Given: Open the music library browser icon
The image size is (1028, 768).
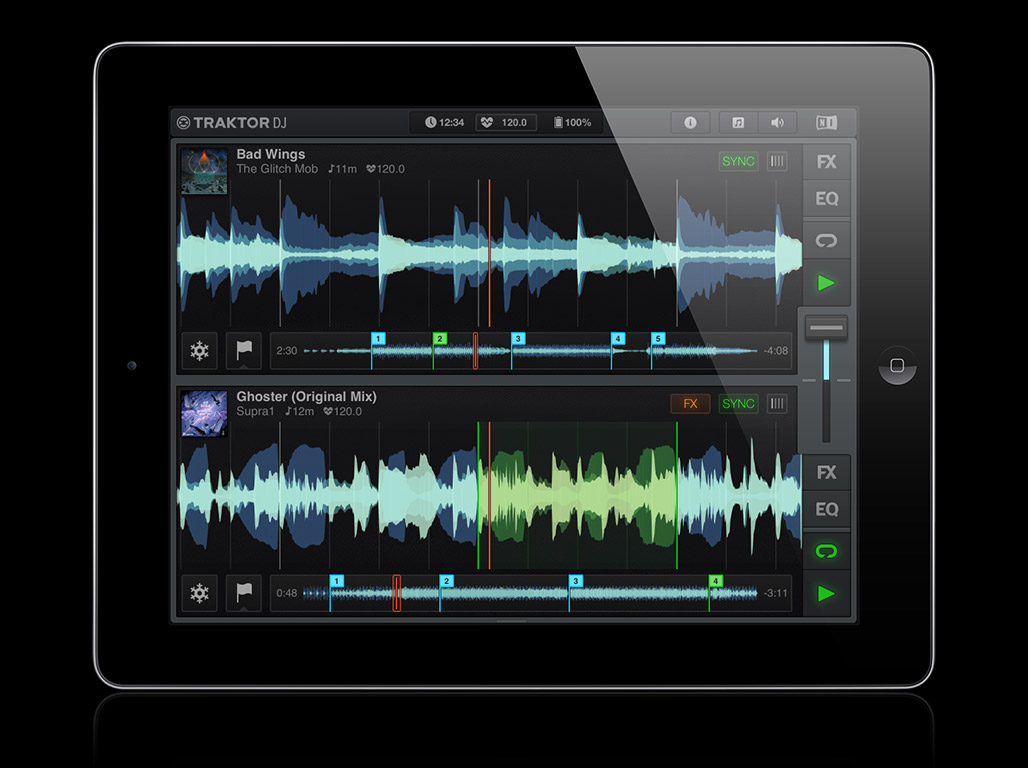Looking at the screenshot, I should point(738,122).
